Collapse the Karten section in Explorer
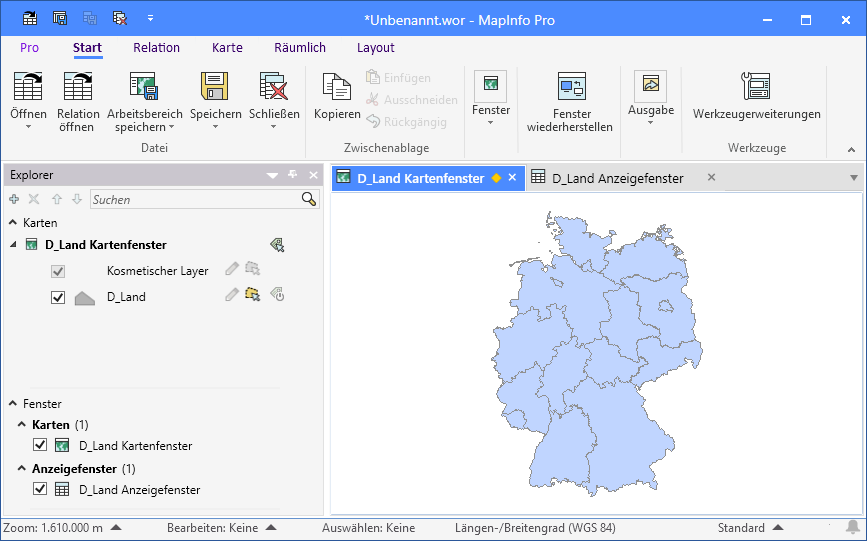Viewport: 867px width, 541px height. tap(13, 222)
